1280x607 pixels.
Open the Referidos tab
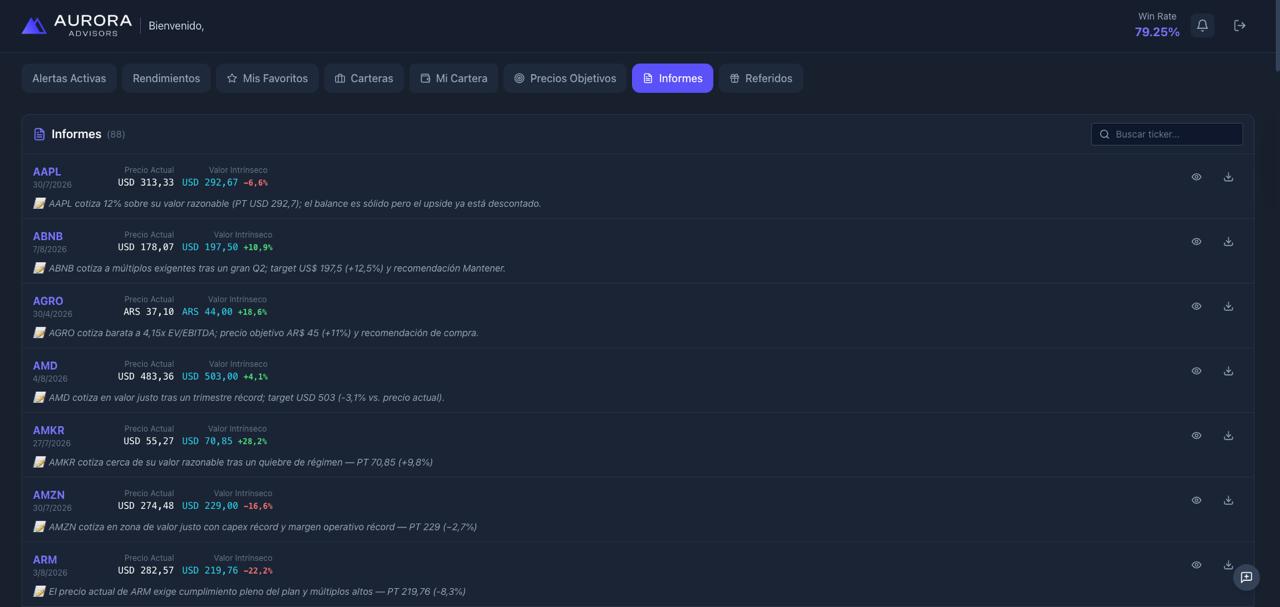click(x=761, y=78)
